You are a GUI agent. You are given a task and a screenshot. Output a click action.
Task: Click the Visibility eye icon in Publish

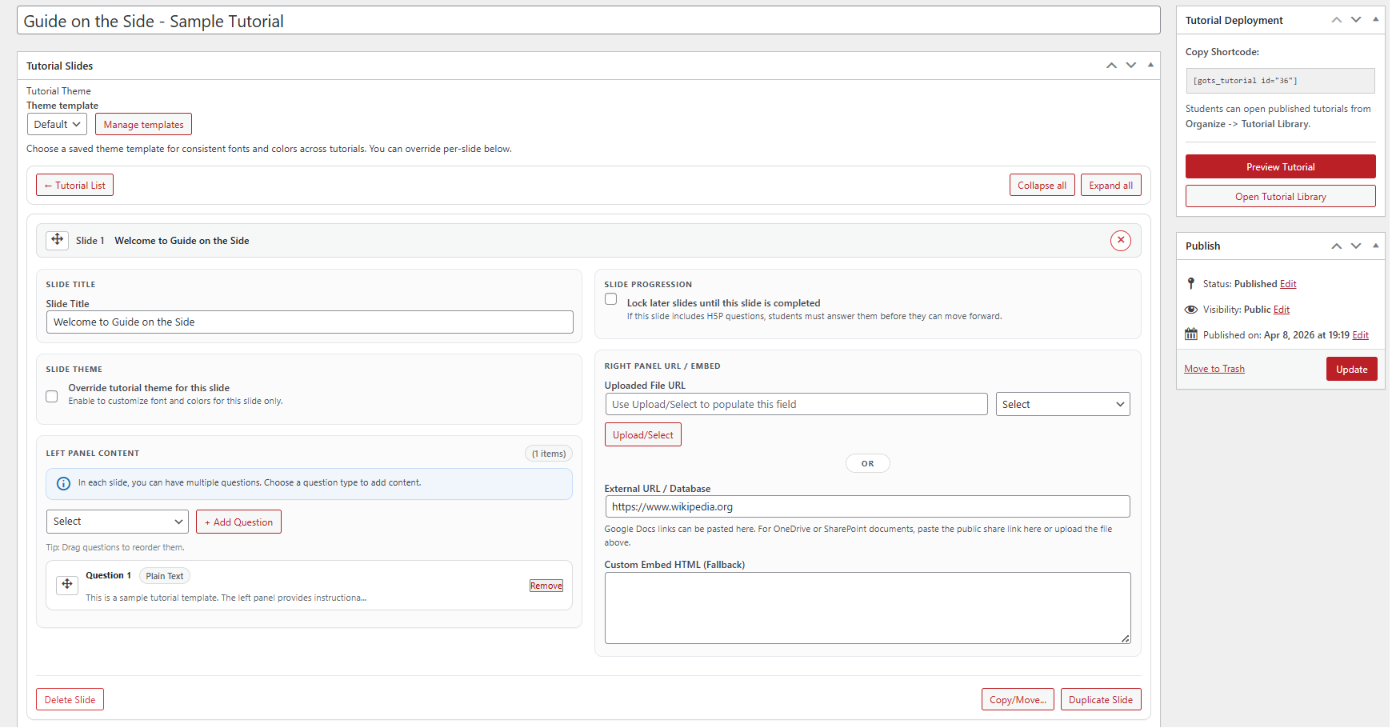tap(1191, 310)
